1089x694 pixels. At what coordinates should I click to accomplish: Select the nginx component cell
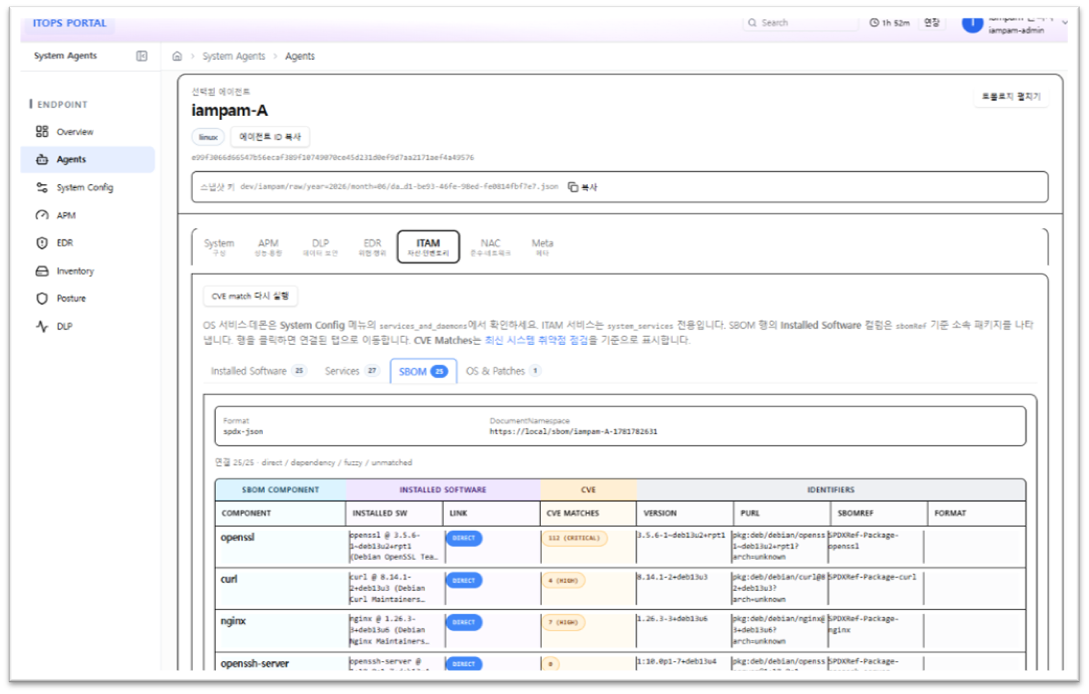[x=281, y=631]
